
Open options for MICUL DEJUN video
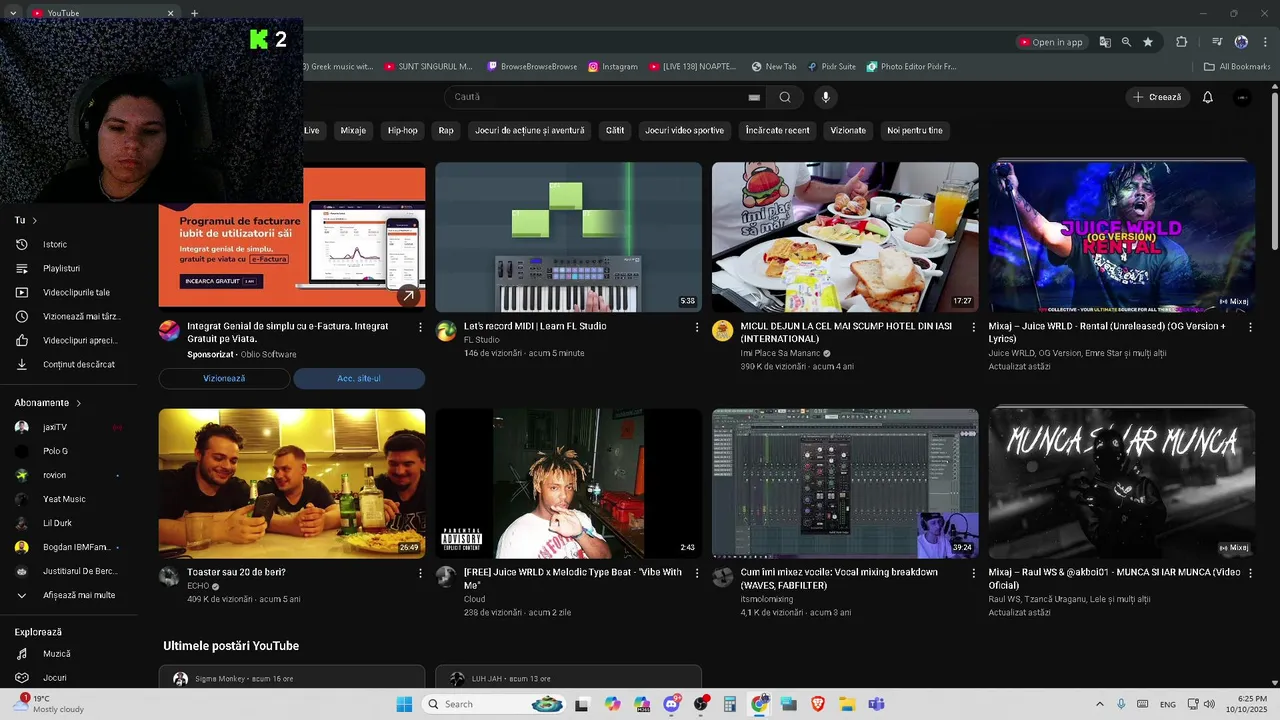pyautogui.click(x=974, y=327)
